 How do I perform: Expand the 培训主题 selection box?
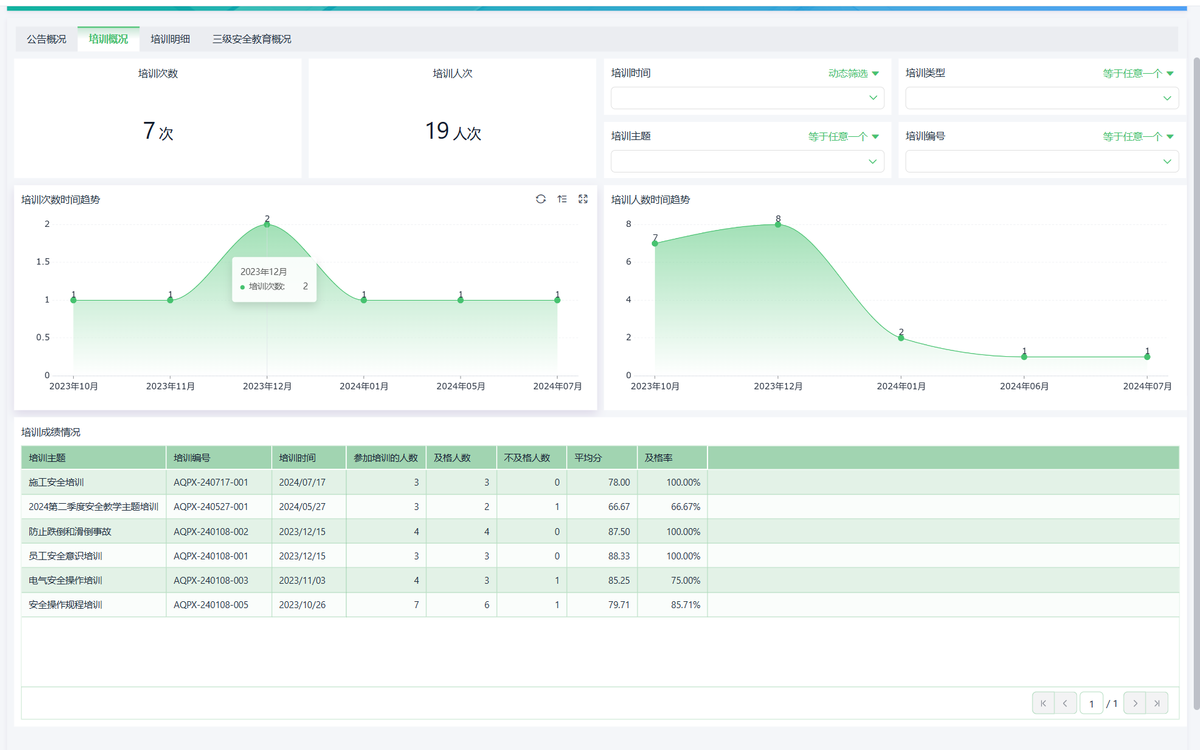point(747,161)
